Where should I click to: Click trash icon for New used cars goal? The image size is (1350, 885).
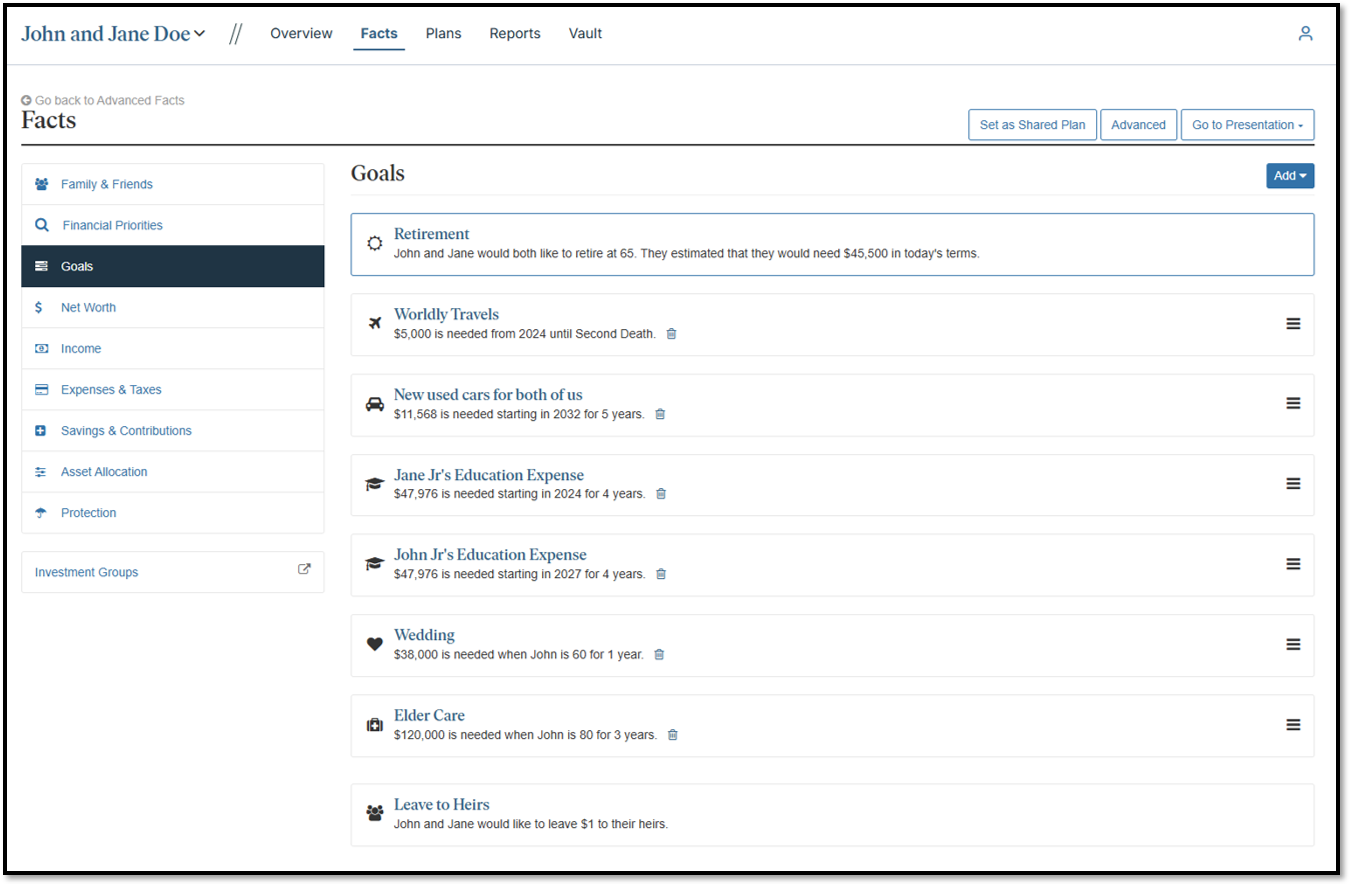[x=660, y=414]
